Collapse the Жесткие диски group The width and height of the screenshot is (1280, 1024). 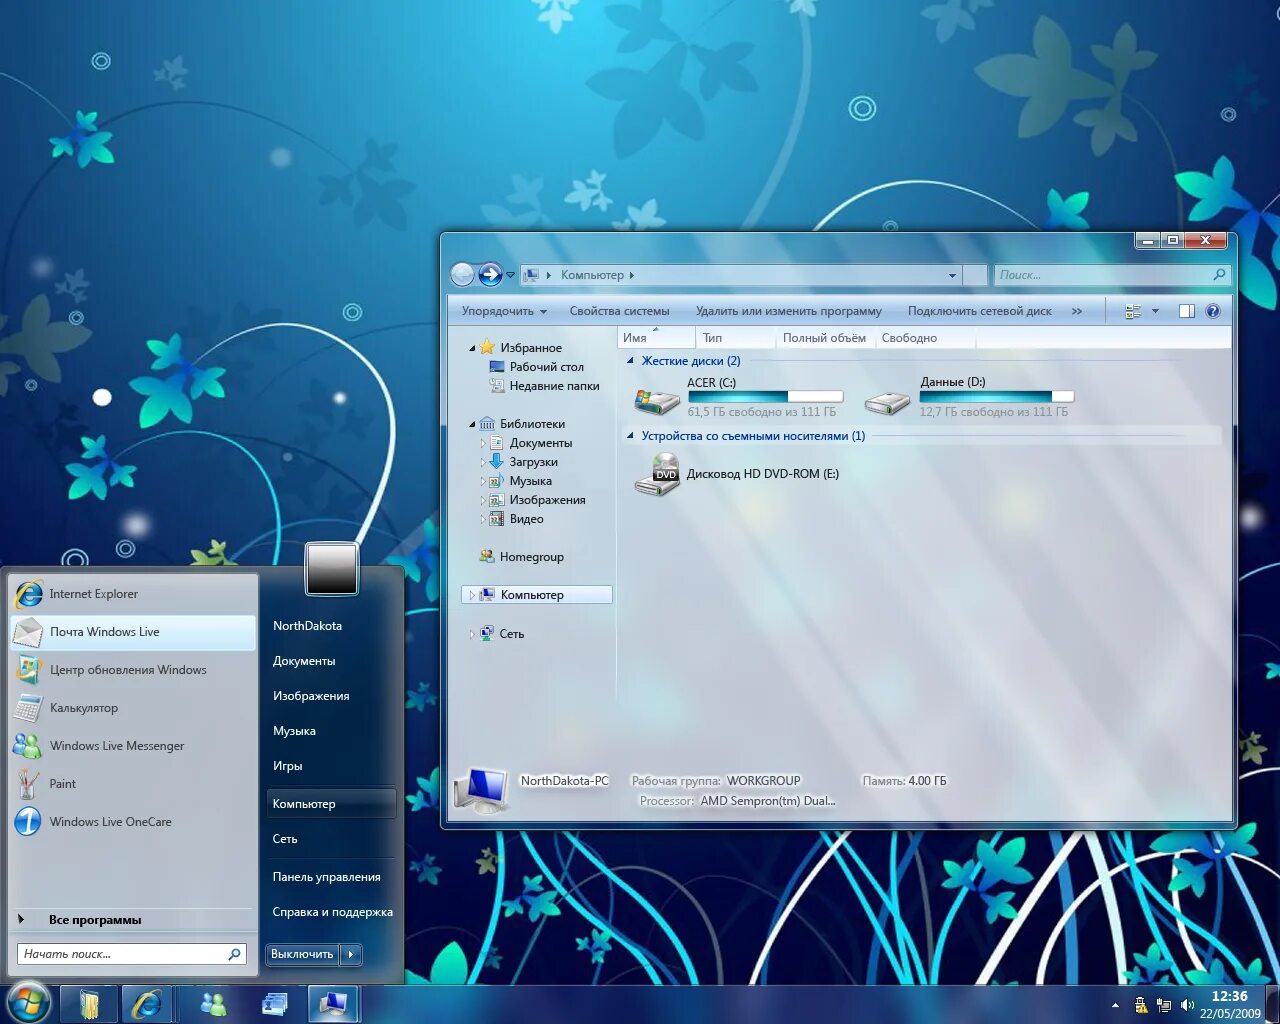630,361
